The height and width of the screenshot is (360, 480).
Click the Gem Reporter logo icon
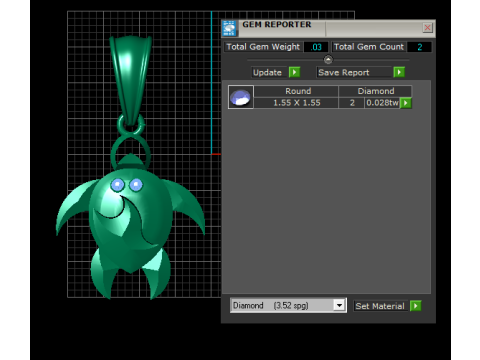point(229,28)
